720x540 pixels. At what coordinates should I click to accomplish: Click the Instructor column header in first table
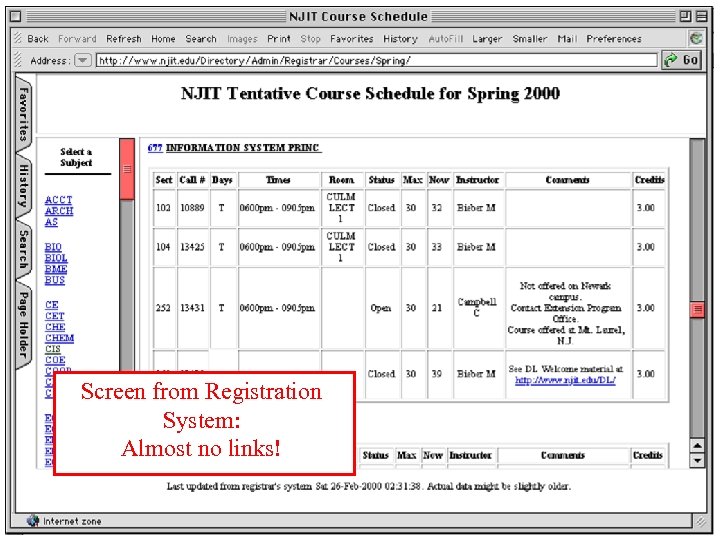[x=478, y=180]
